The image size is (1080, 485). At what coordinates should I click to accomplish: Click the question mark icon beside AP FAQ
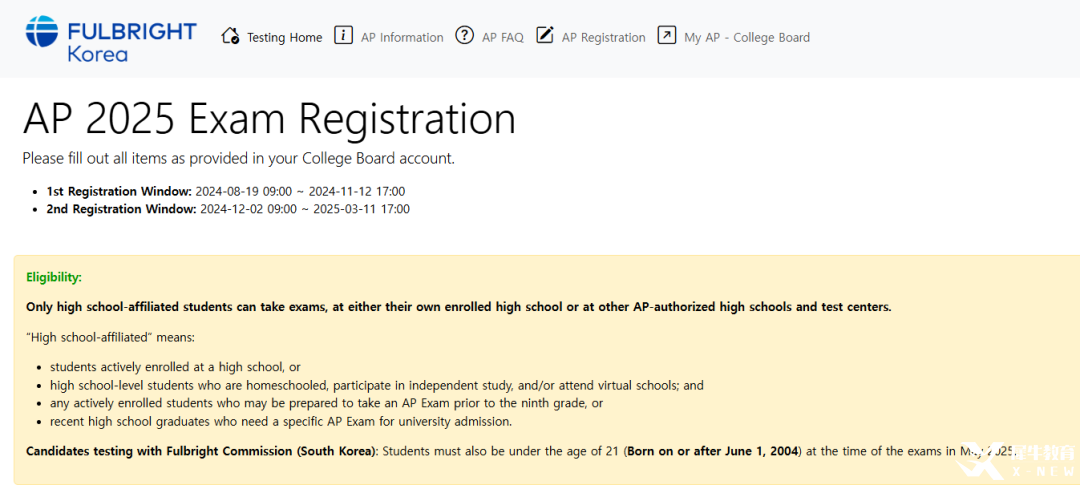(465, 36)
